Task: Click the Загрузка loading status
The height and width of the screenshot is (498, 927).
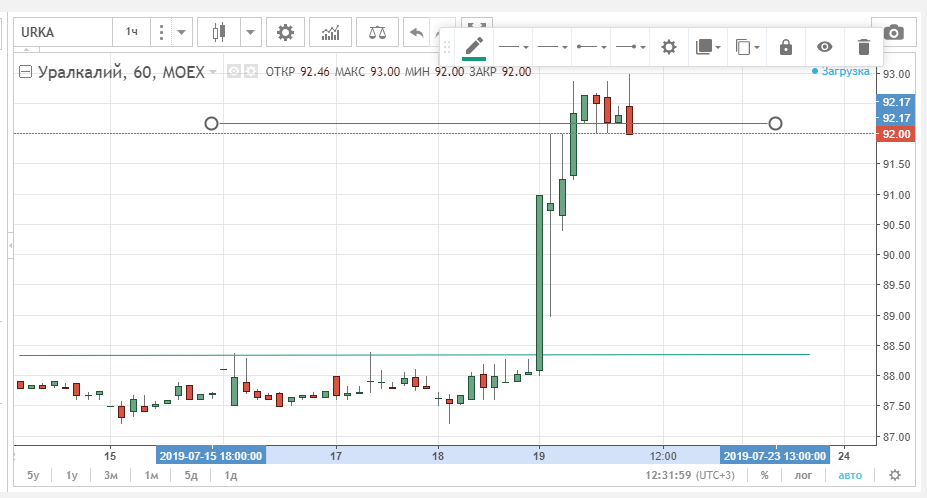Action: point(841,71)
